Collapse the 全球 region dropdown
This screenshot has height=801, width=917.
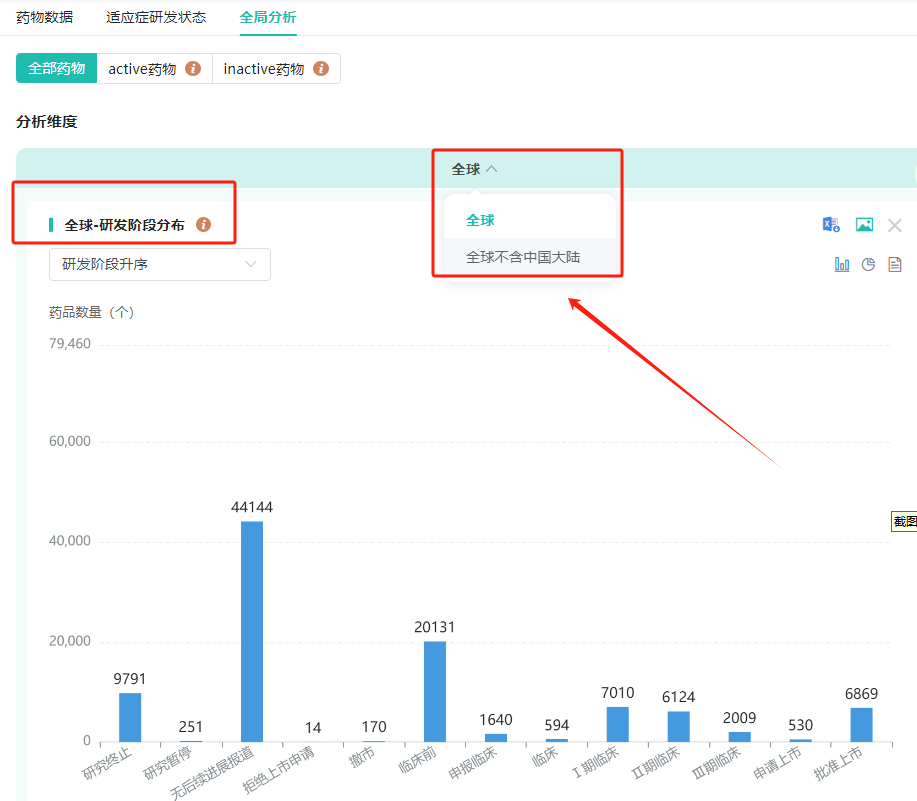tap(474, 169)
